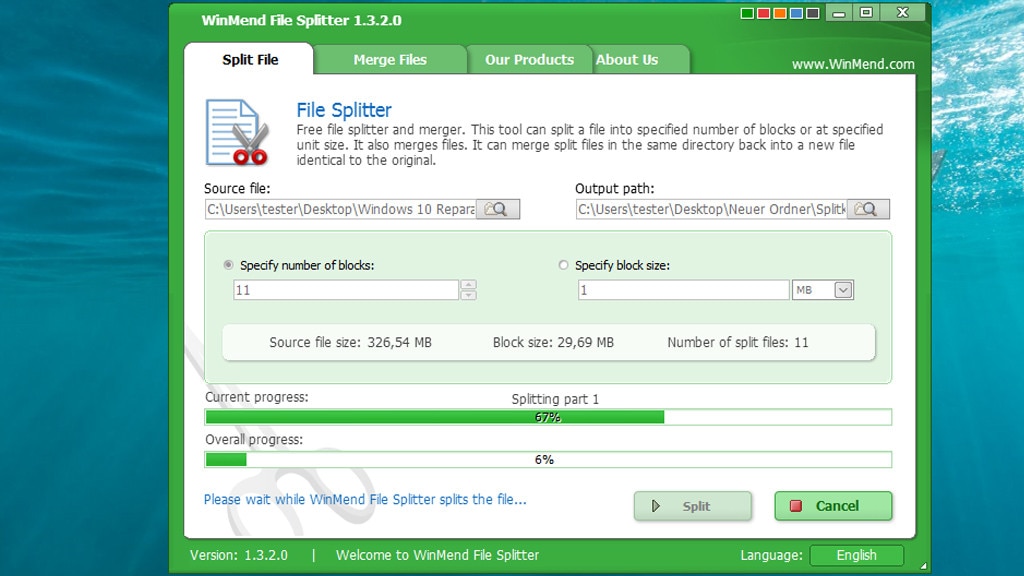The width and height of the screenshot is (1024, 576).
Task: Select the dark gray color theme swatch
Action: 812,13
